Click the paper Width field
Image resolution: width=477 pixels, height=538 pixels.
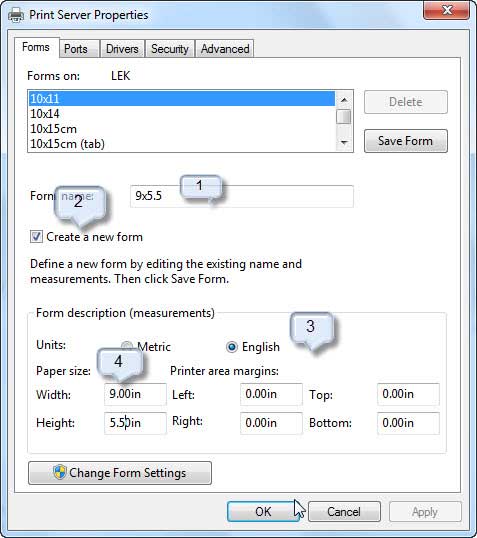tap(135, 394)
